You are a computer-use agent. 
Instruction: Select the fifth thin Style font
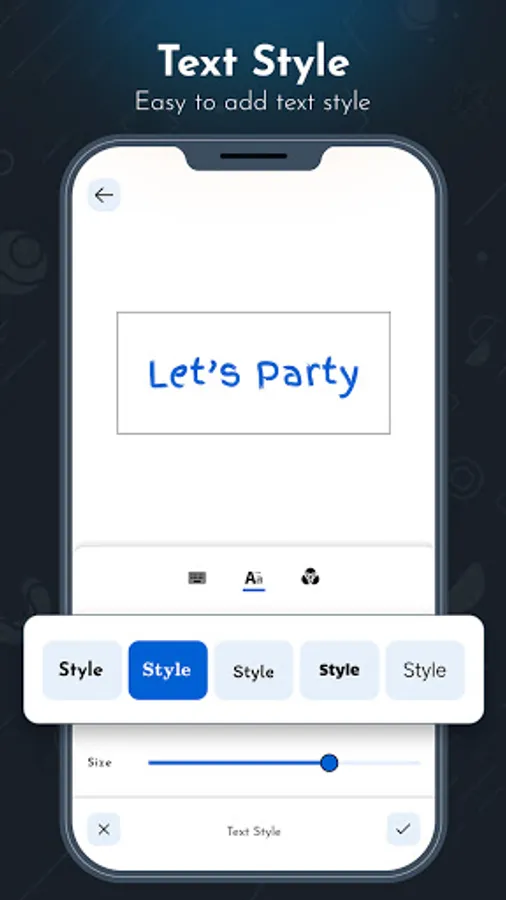[x=425, y=670]
